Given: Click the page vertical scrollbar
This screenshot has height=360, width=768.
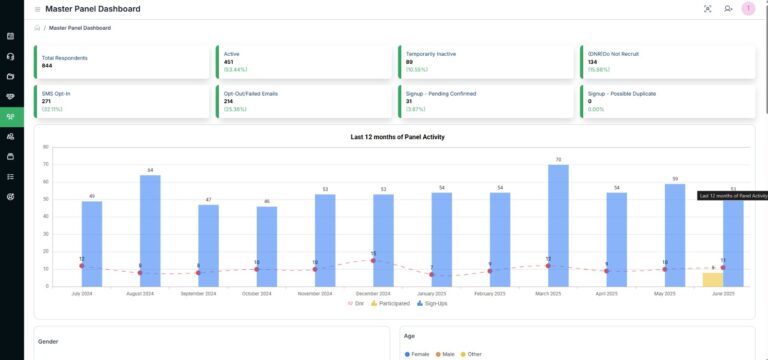Looking at the screenshot, I should point(766,59).
